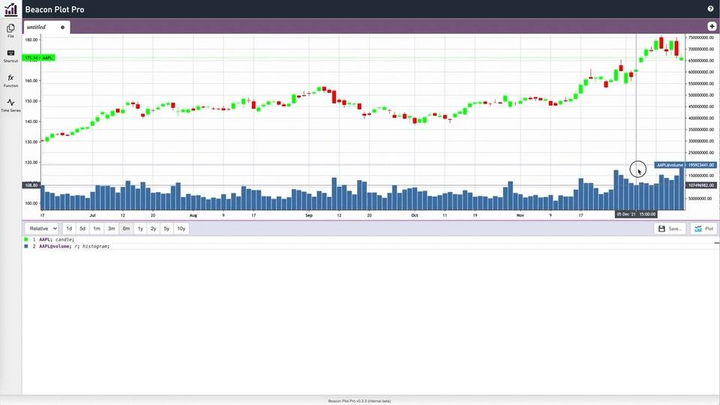Click the help question mark icon

(x=710, y=9)
